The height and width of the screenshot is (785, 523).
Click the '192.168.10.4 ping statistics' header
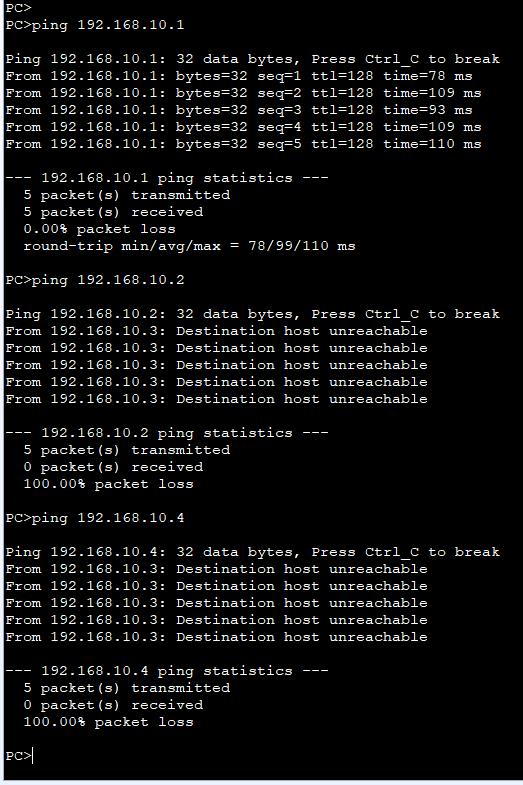[167, 671]
